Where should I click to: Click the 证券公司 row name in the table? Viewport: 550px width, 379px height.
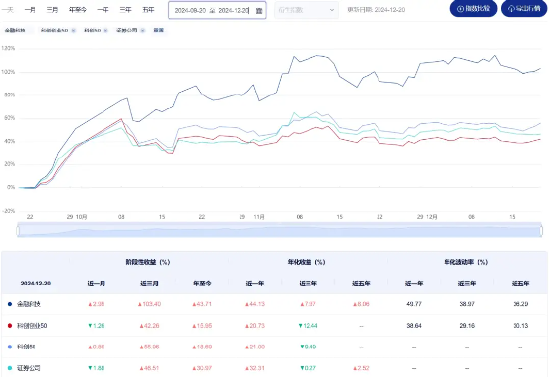pyautogui.click(x=29, y=368)
